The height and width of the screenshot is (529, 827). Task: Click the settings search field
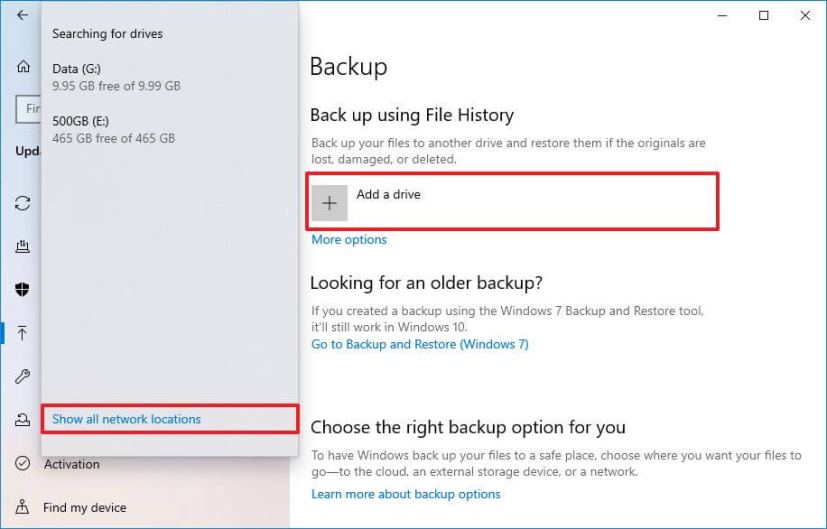[x=28, y=108]
